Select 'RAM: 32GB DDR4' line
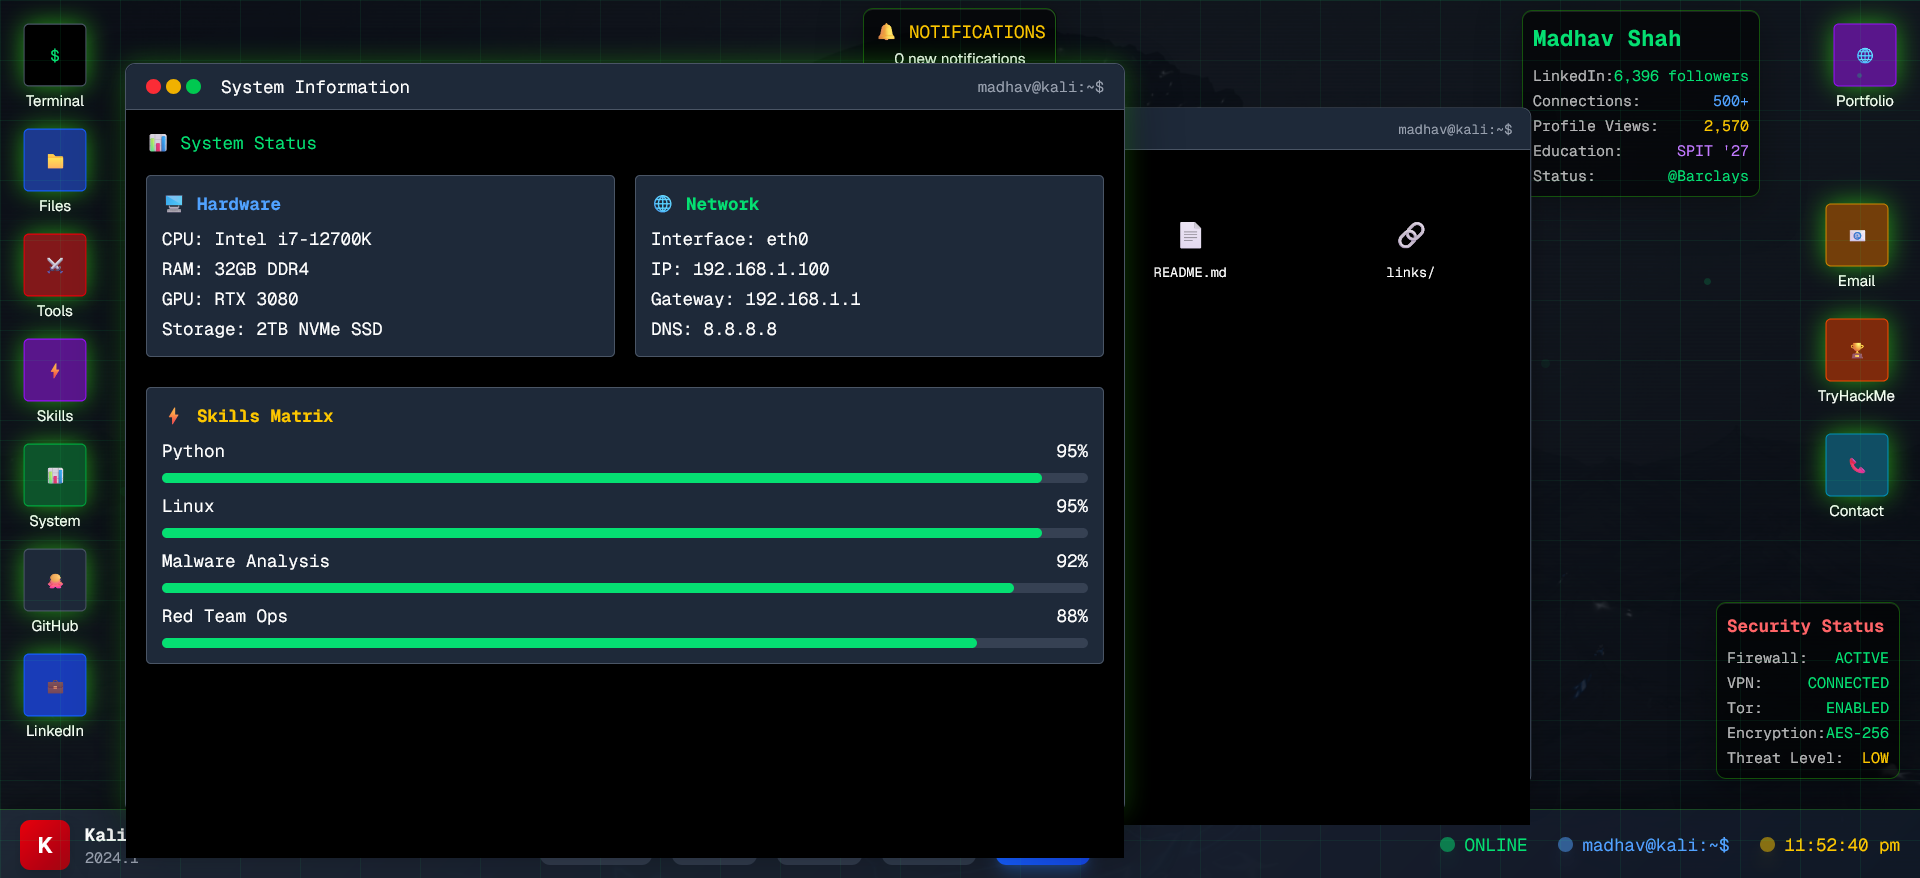Image resolution: width=1920 pixels, height=878 pixels. click(235, 269)
